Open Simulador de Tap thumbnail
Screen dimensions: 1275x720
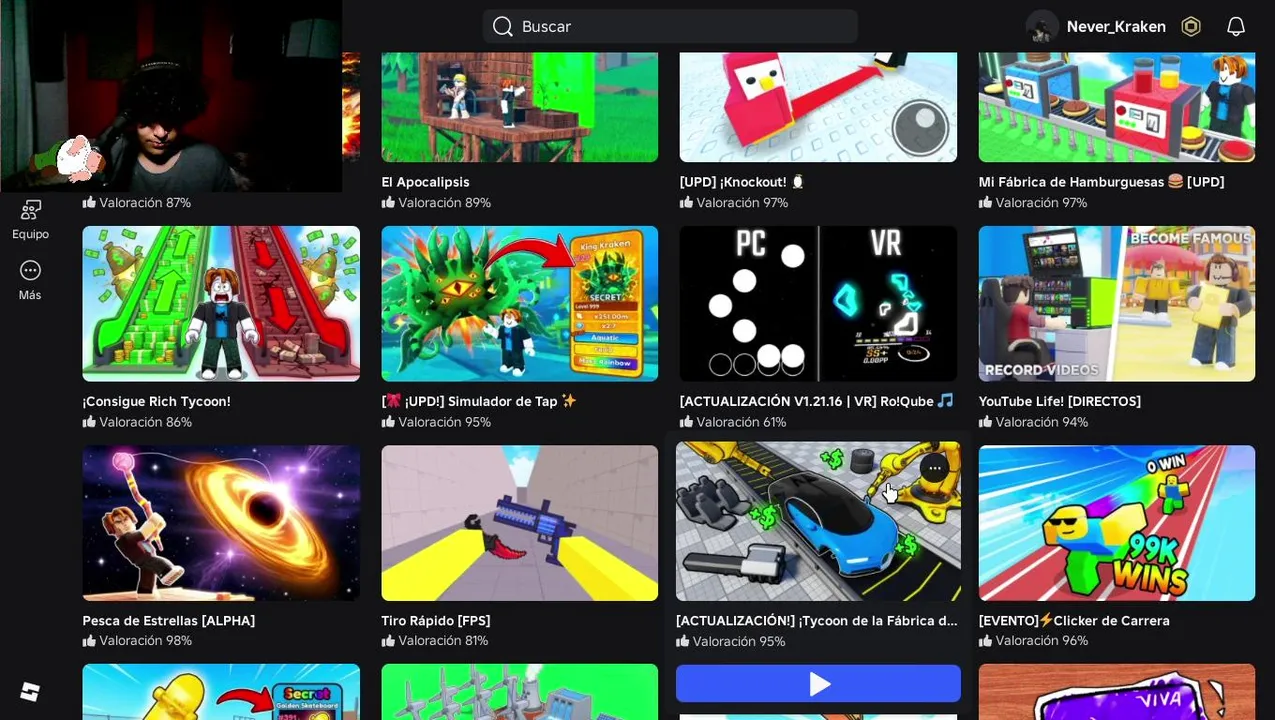519,303
